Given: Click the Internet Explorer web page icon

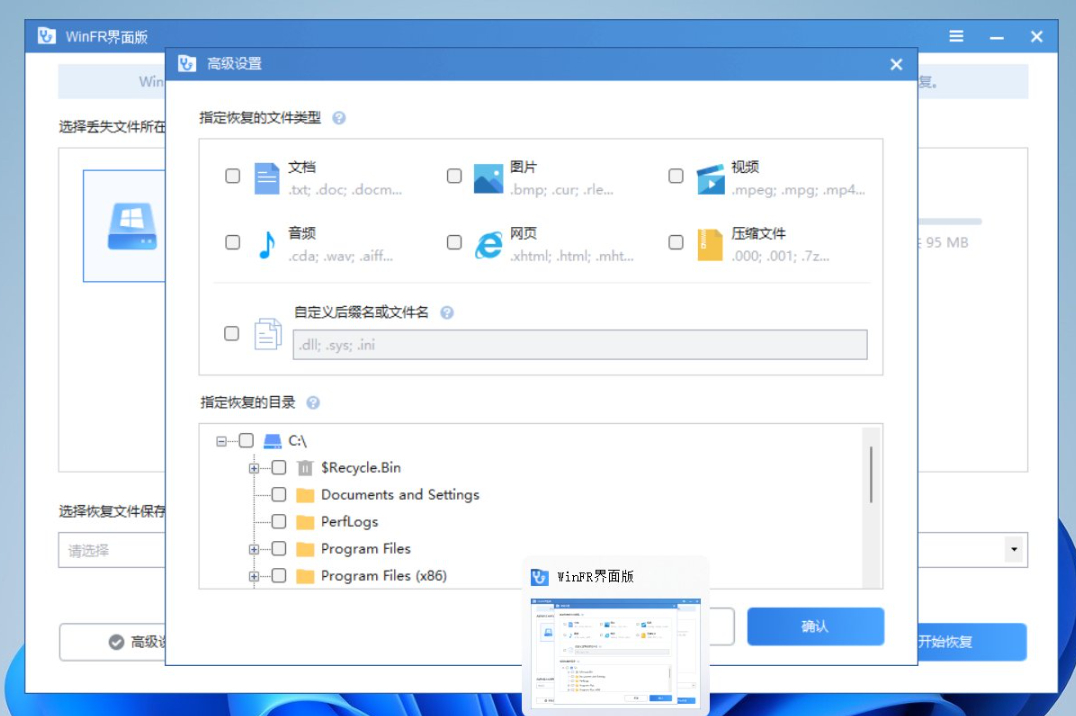Looking at the screenshot, I should click(489, 245).
